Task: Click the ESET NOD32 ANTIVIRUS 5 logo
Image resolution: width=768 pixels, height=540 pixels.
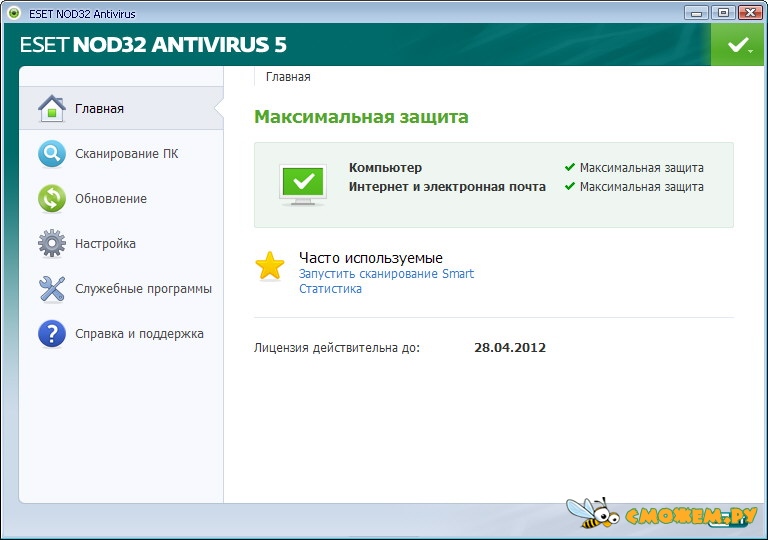Action: click(153, 45)
